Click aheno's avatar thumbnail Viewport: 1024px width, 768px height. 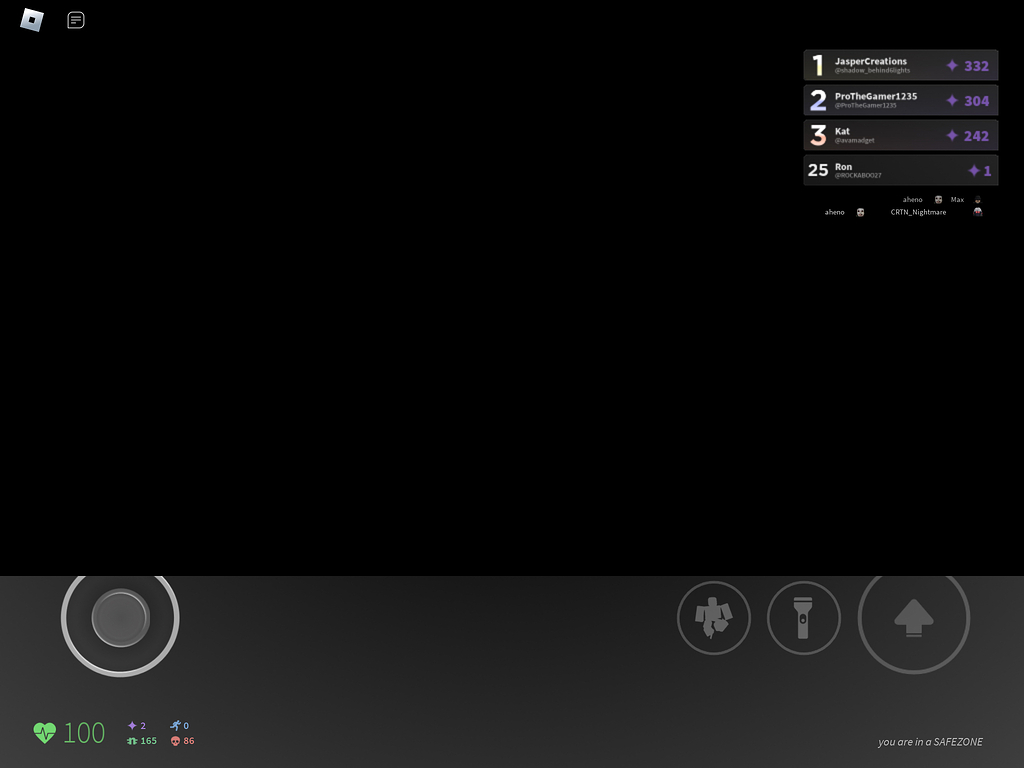coord(938,199)
